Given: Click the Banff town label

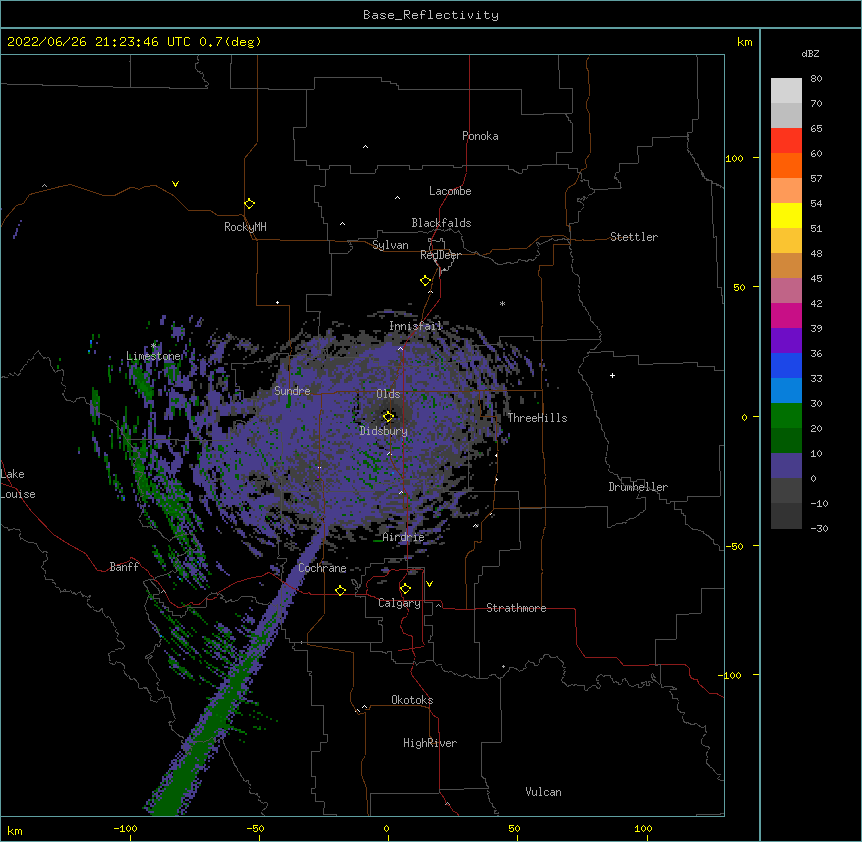Looking at the screenshot, I should pos(124,567).
